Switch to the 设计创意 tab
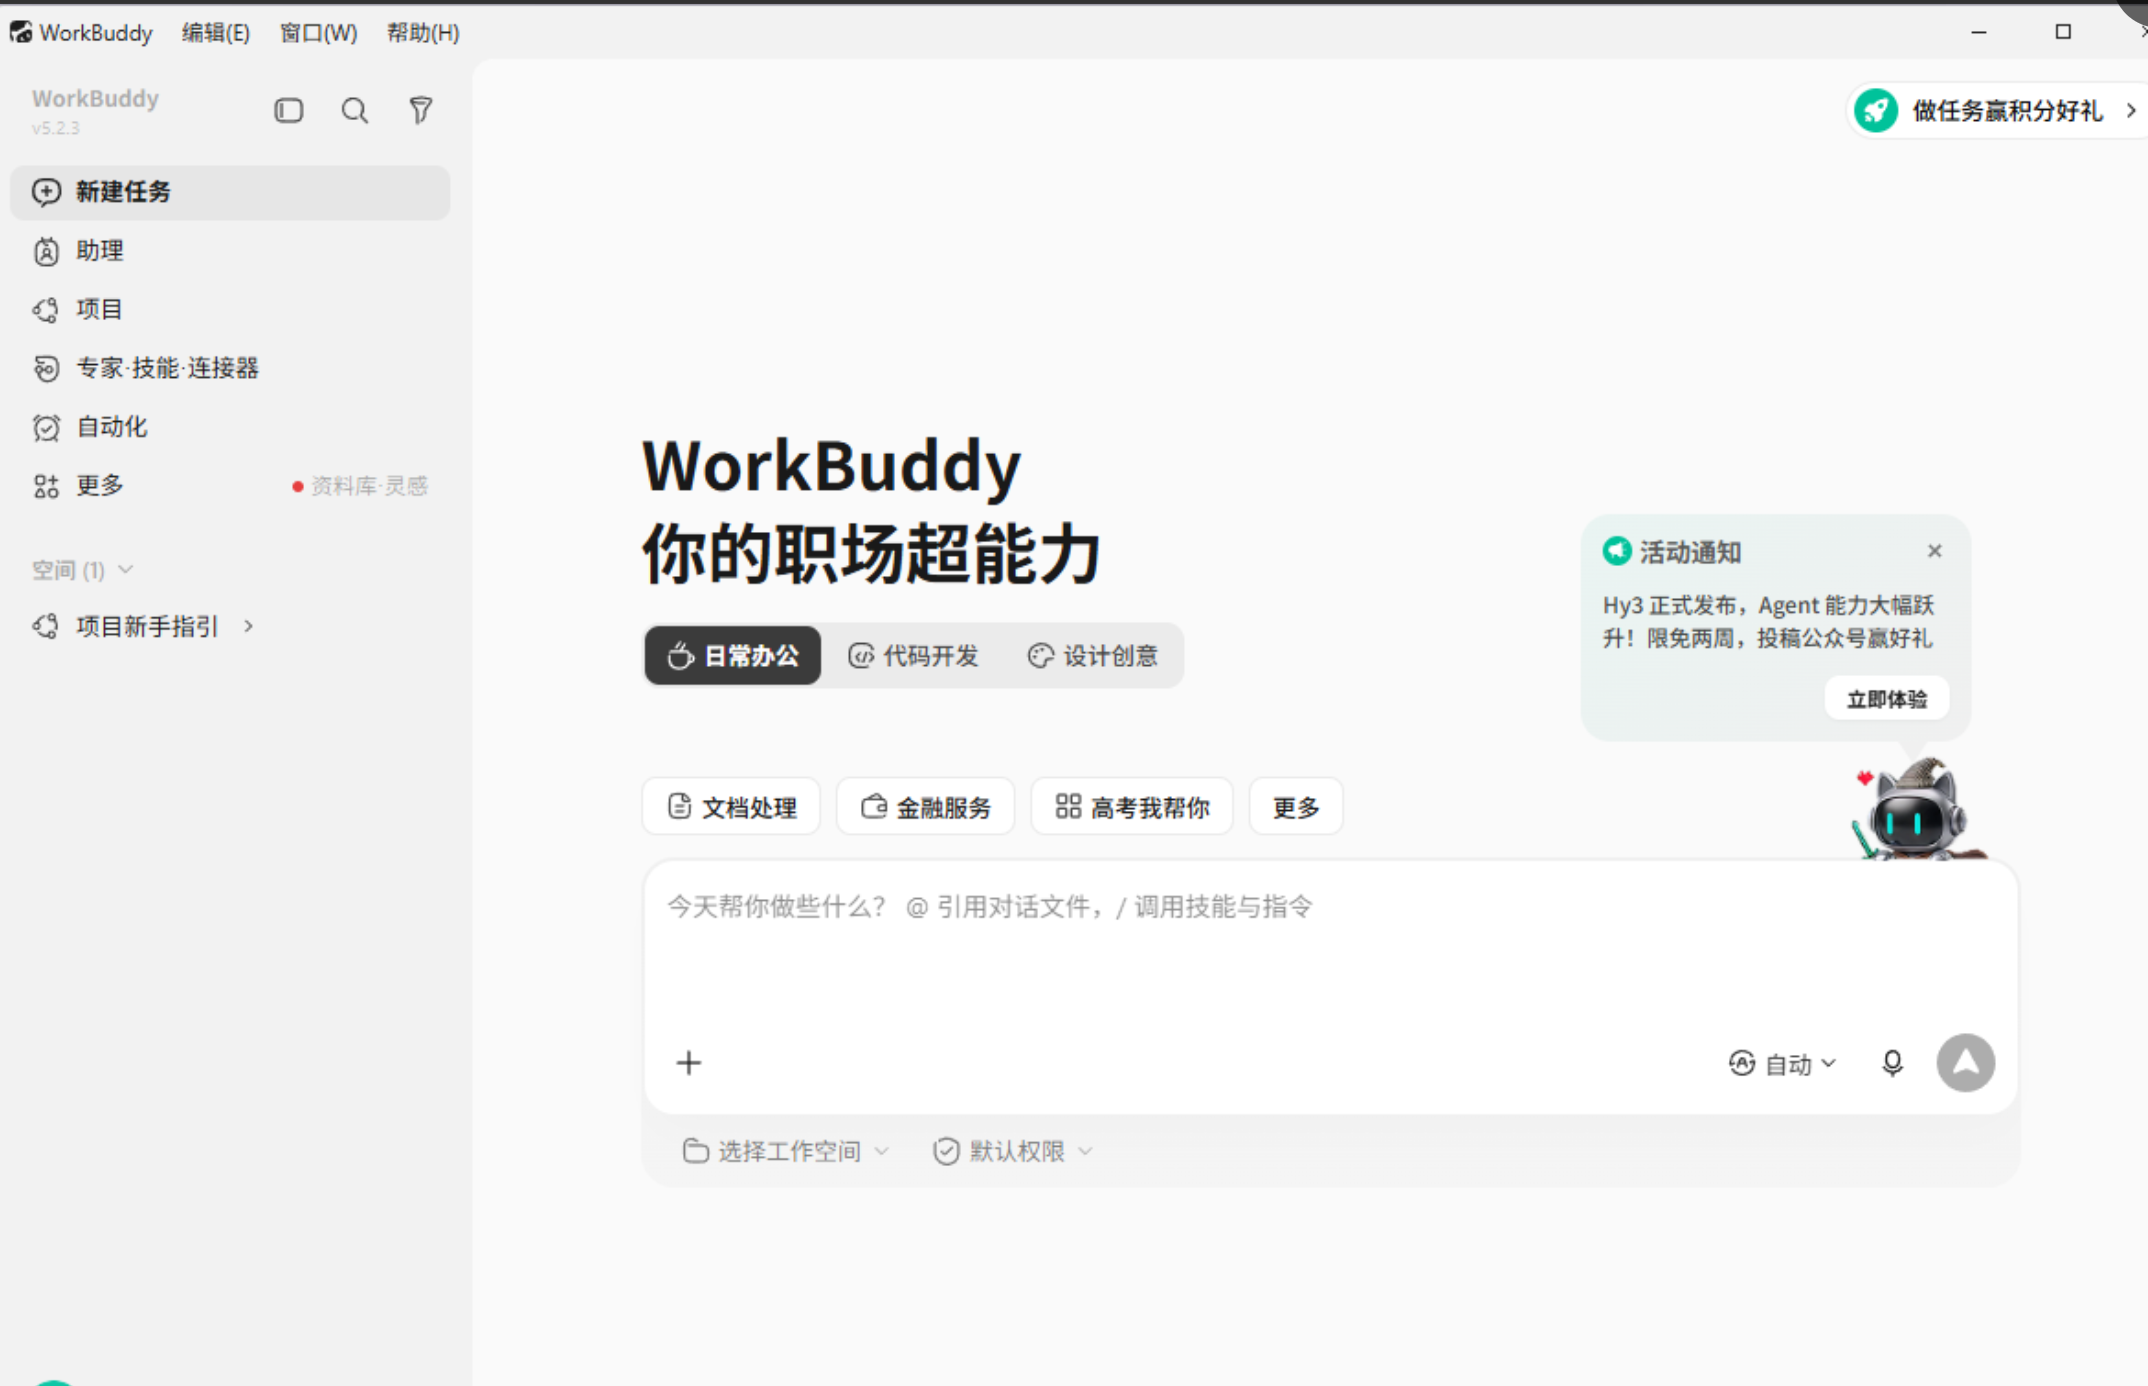Image resolution: width=2148 pixels, height=1386 pixels. pos(1092,656)
